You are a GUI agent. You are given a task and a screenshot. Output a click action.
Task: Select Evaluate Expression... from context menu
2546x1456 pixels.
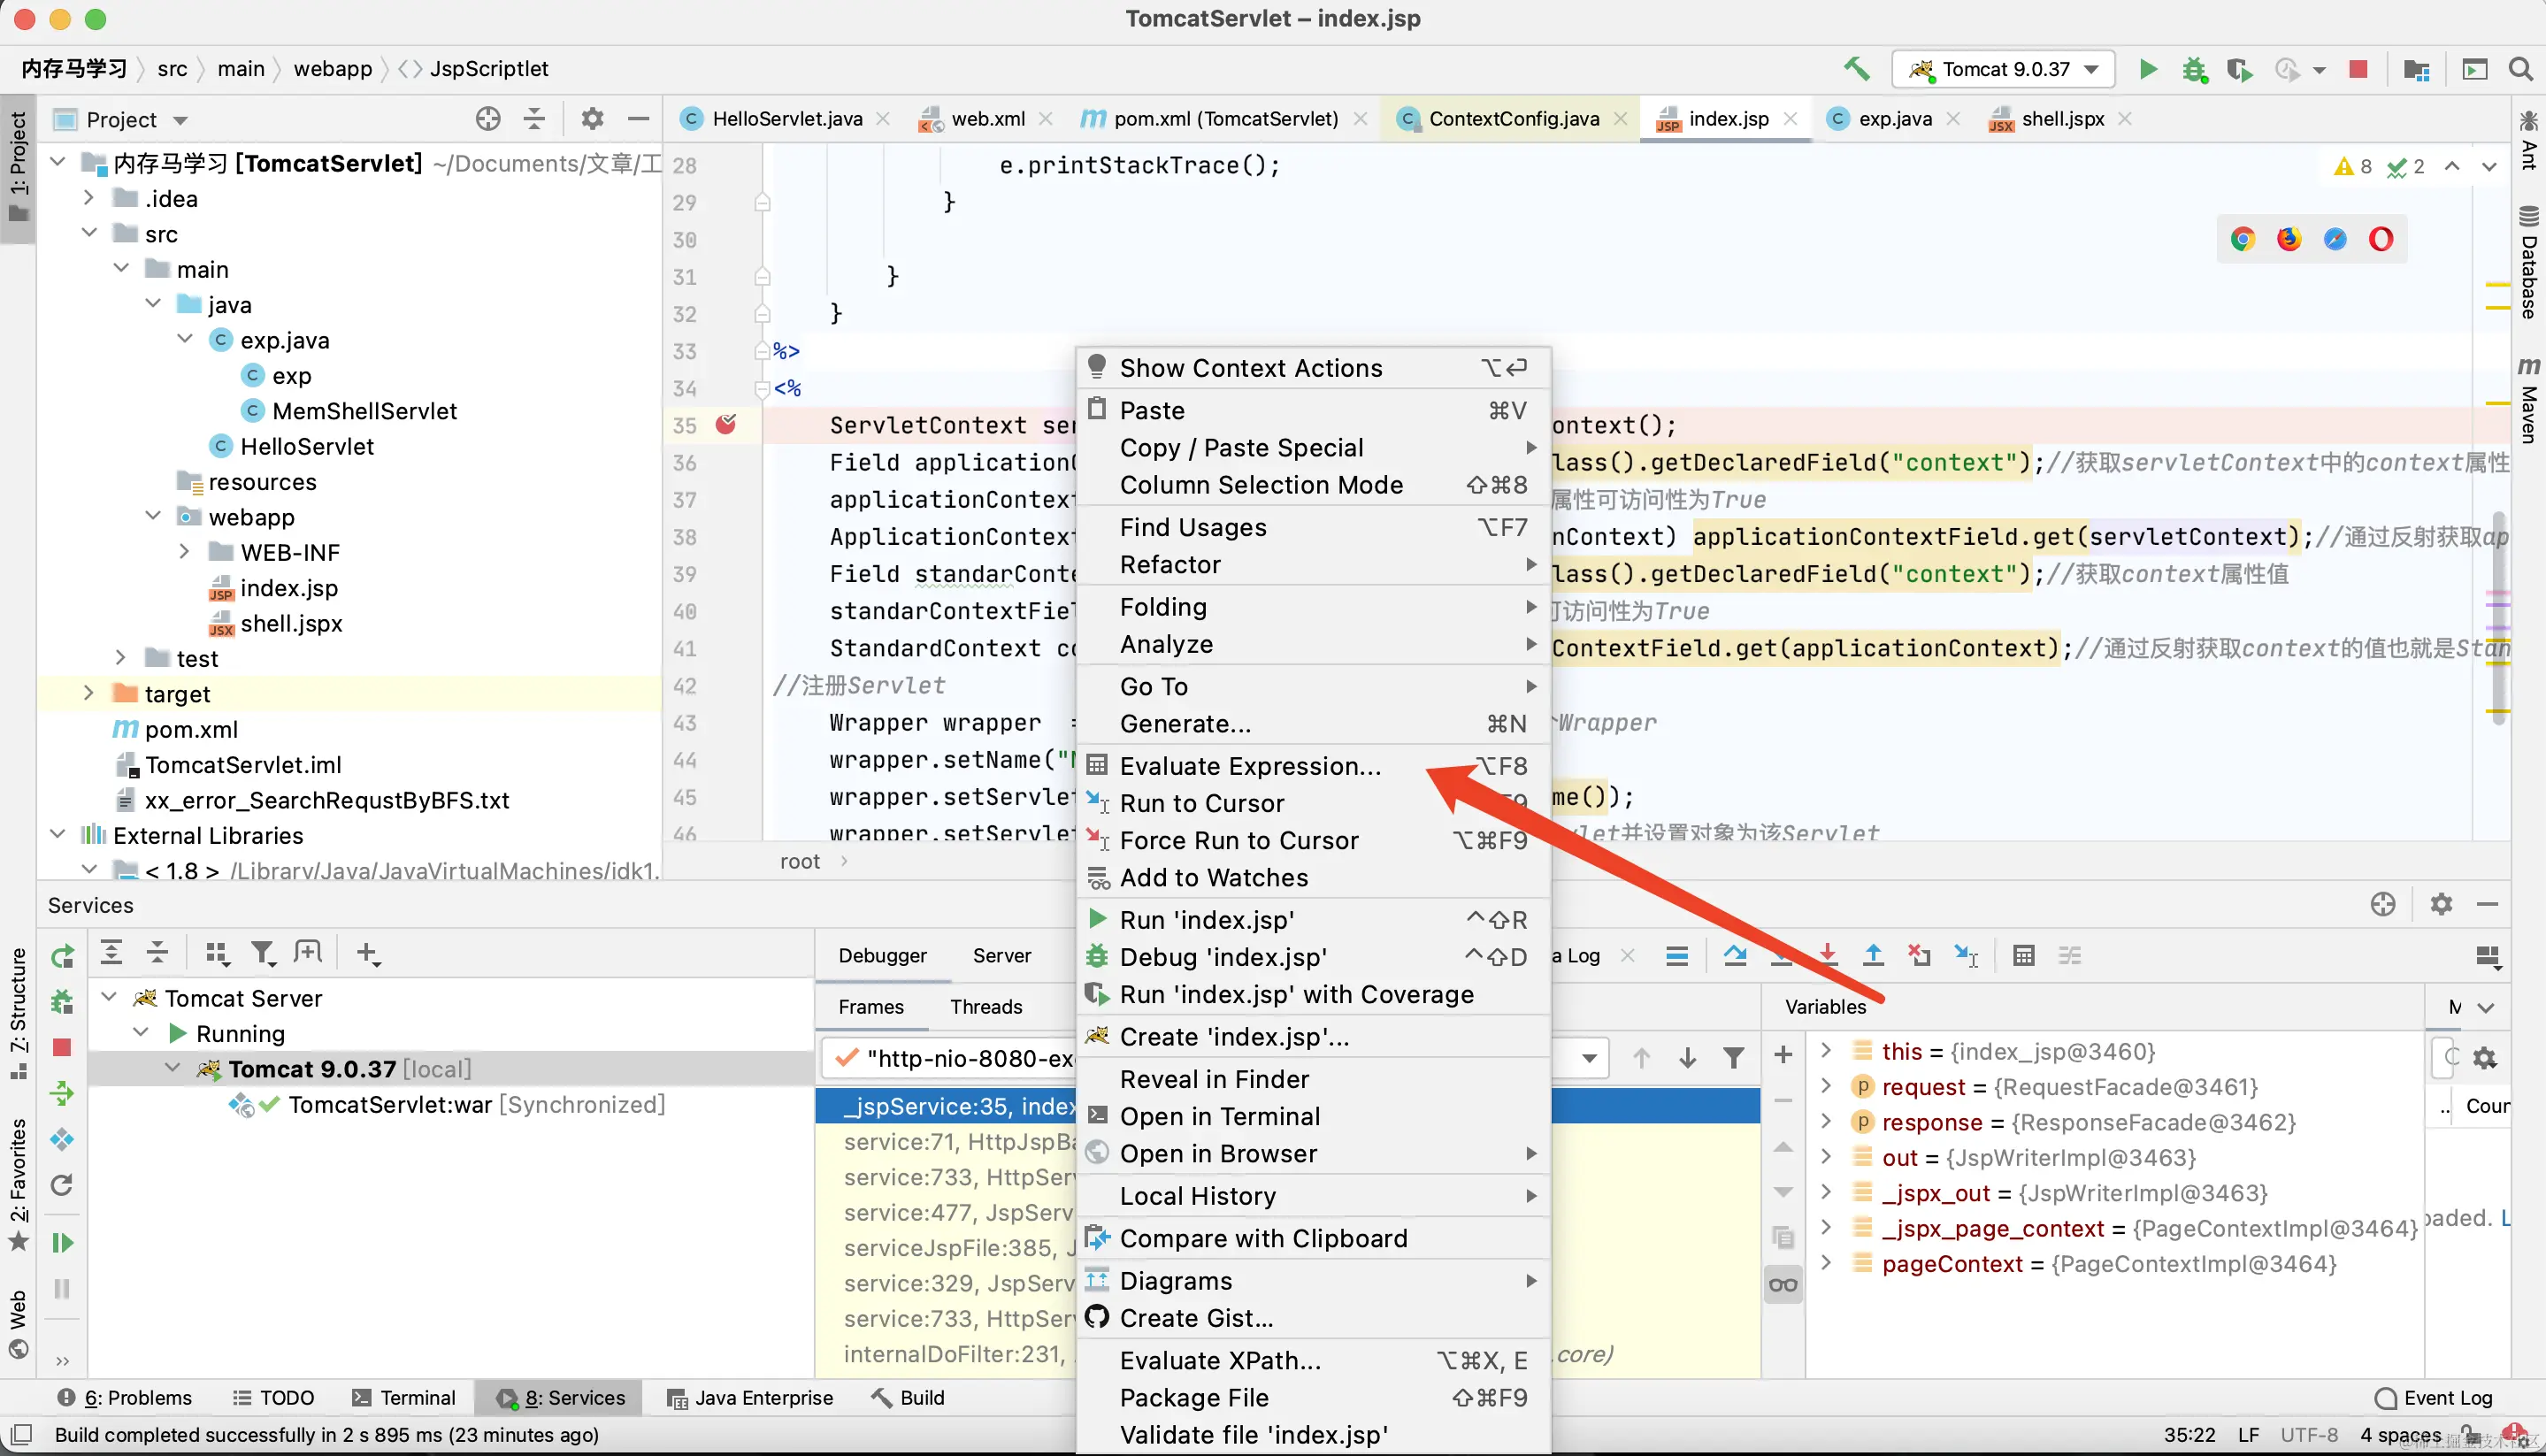point(1250,766)
